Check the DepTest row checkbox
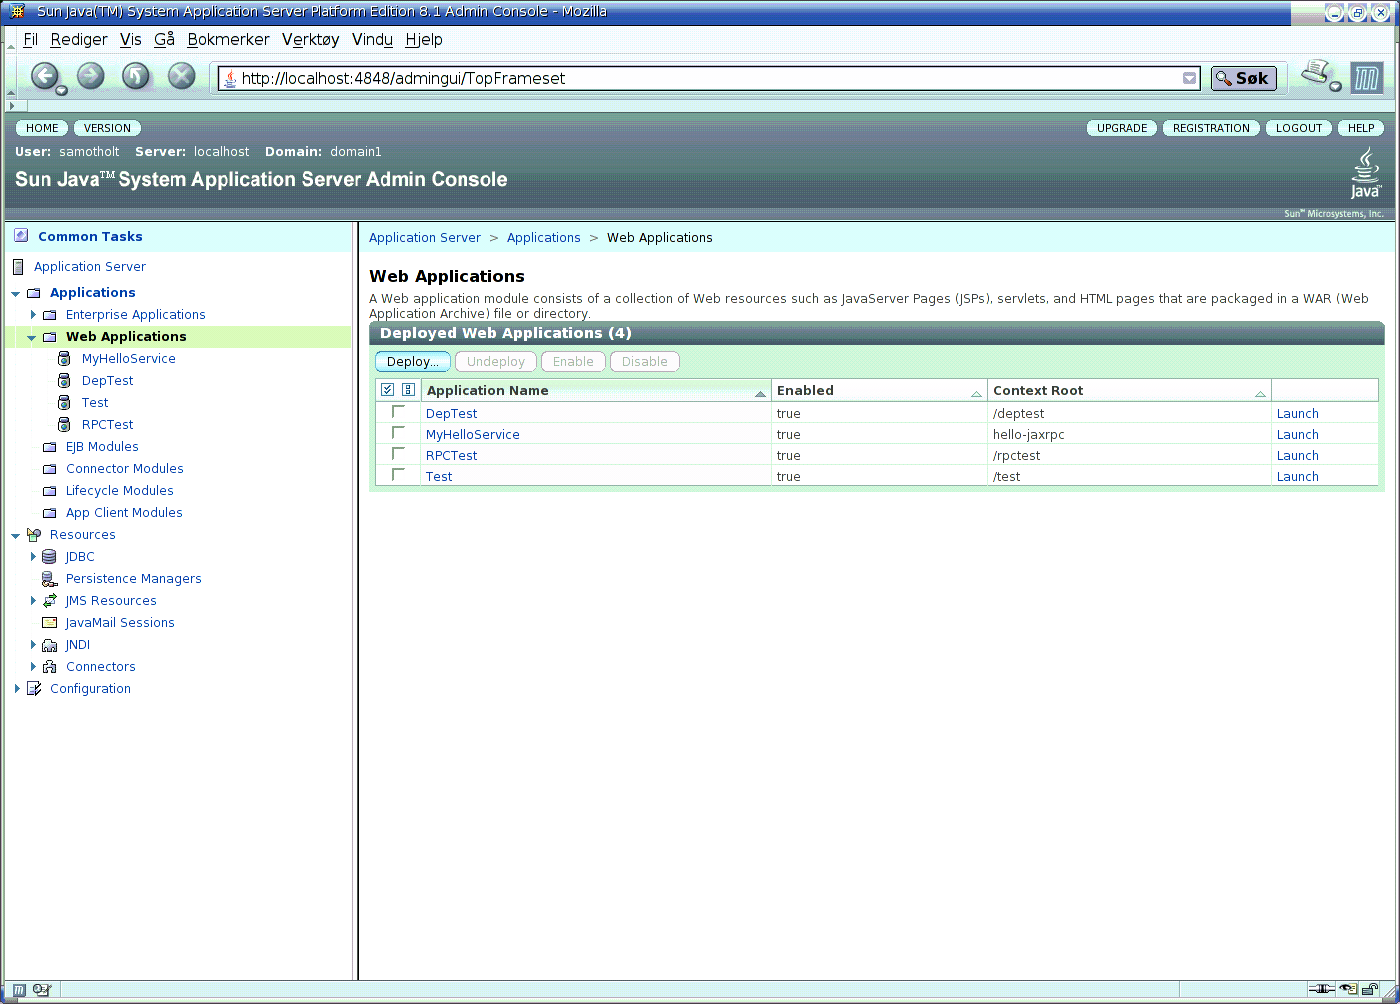The width and height of the screenshot is (1400, 1004). click(x=398, y=412)
